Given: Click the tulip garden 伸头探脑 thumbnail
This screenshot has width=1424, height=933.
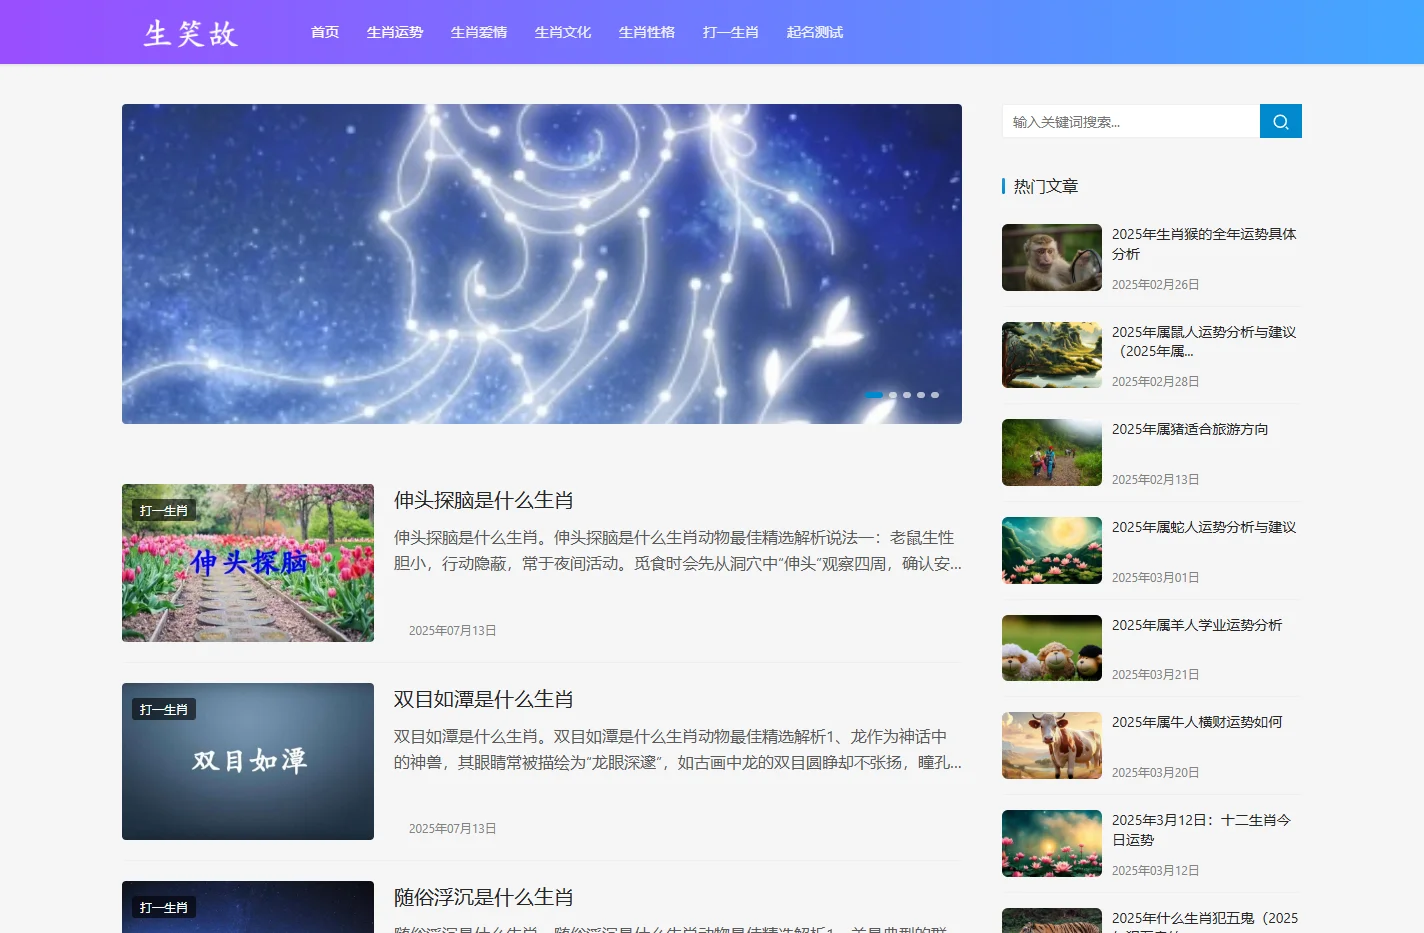Looking at the screenshot, I should coord(248,563).
